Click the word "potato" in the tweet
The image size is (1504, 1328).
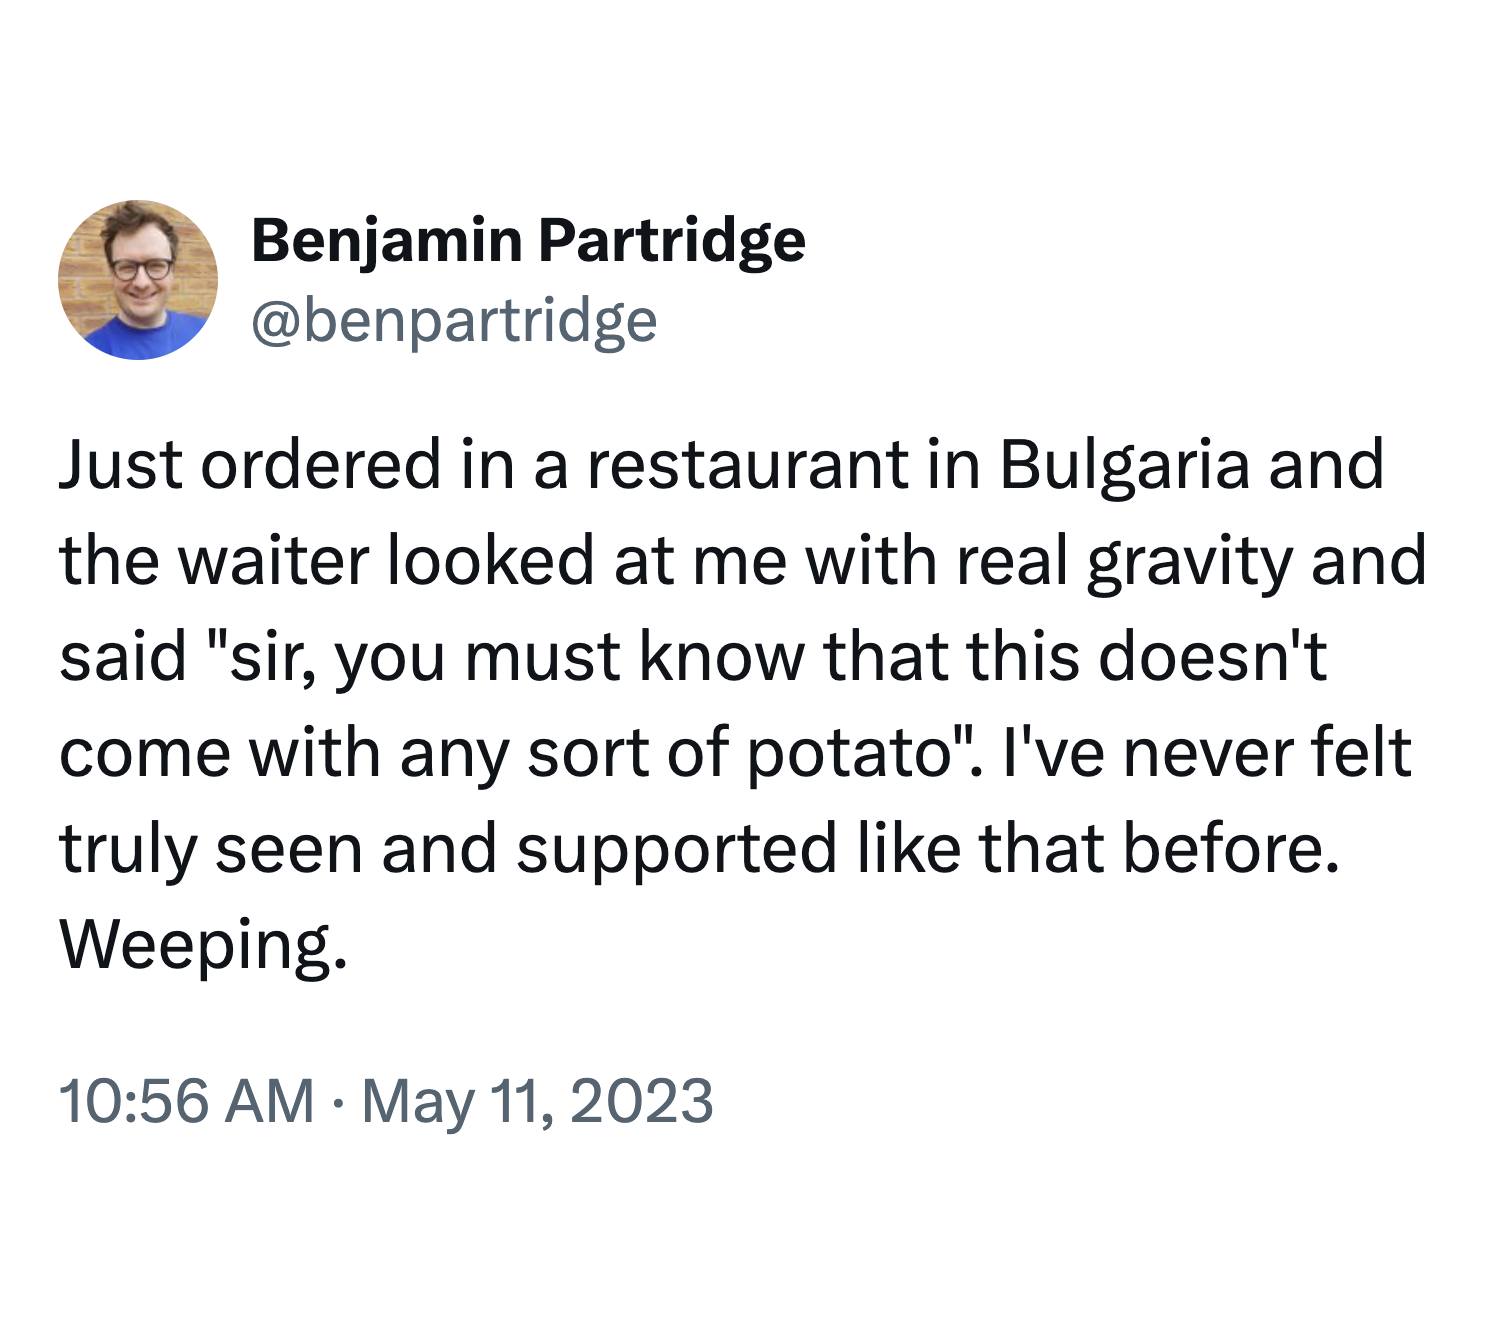[848, 754]
